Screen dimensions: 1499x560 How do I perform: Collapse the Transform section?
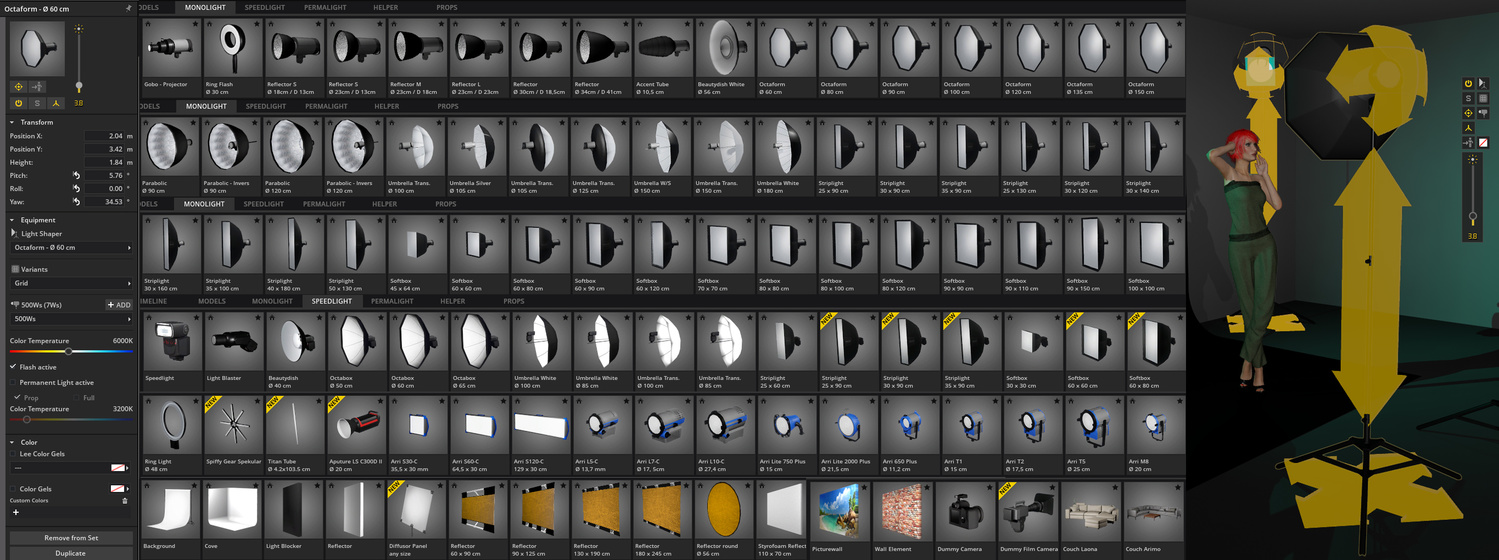(x=13, y=122)
